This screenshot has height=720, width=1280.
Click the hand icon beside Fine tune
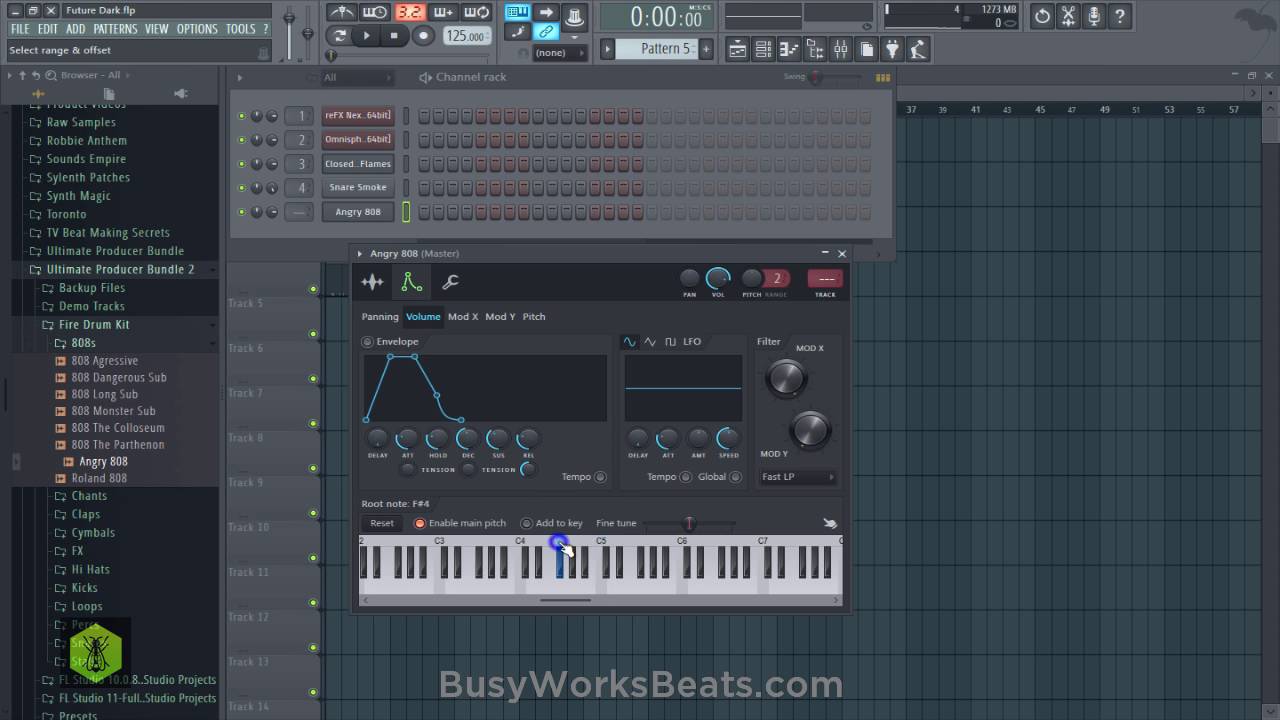[x=830, y=523]
